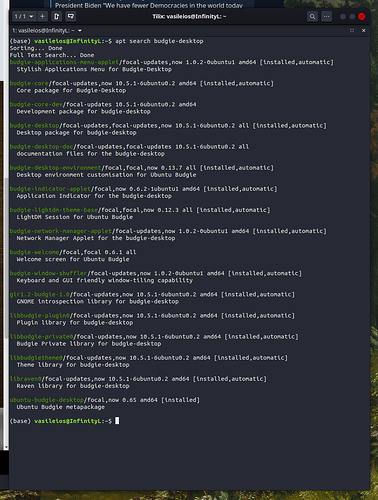This screenshot has height=500, width=378.
Task: Click package name 'gir1.2-budgie-1.0'
Action: (x=40, y=294)
